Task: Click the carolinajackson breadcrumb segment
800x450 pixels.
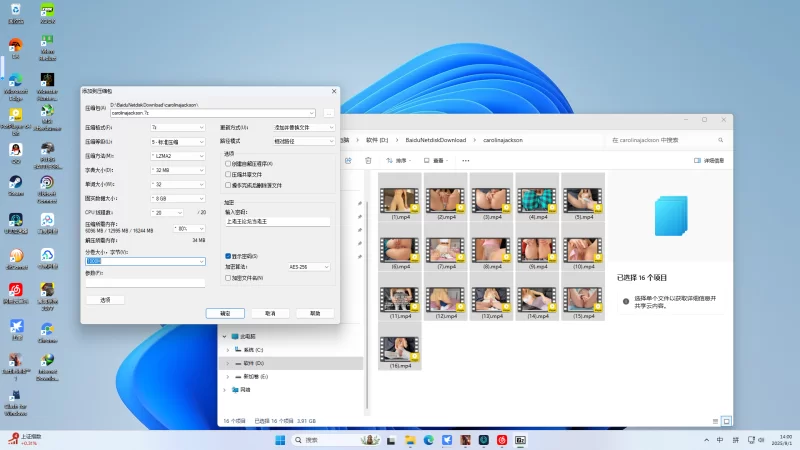Action: pos(503,140)
